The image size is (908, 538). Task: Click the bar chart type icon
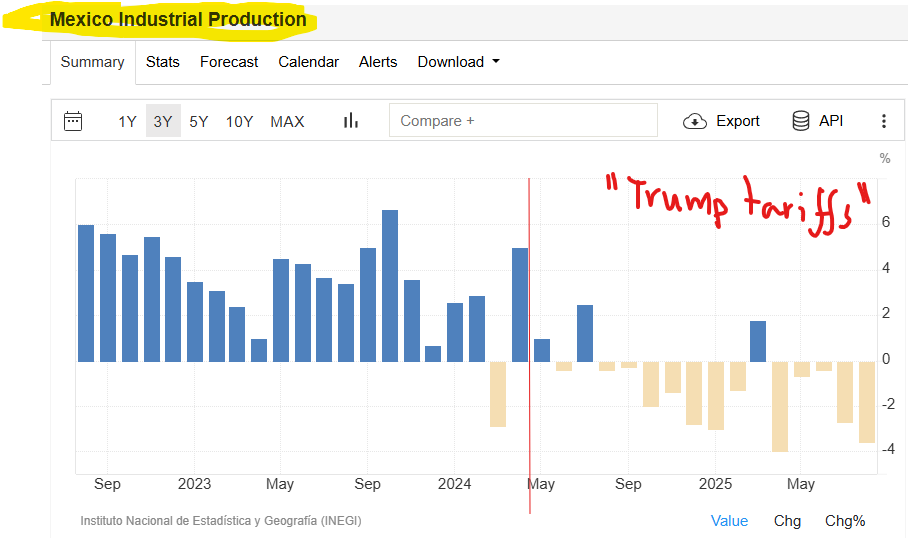350,121
